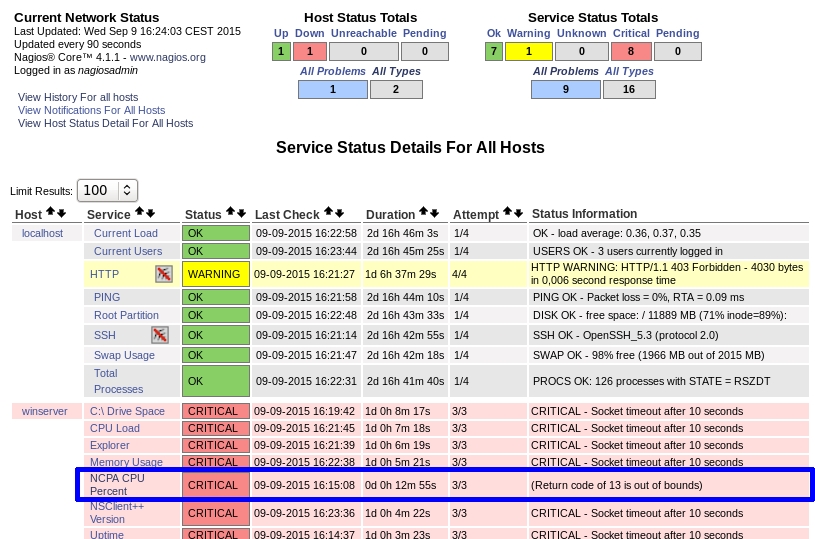Open View History For all hosts
Screen dimensions: 815x539
click(78, 97)
